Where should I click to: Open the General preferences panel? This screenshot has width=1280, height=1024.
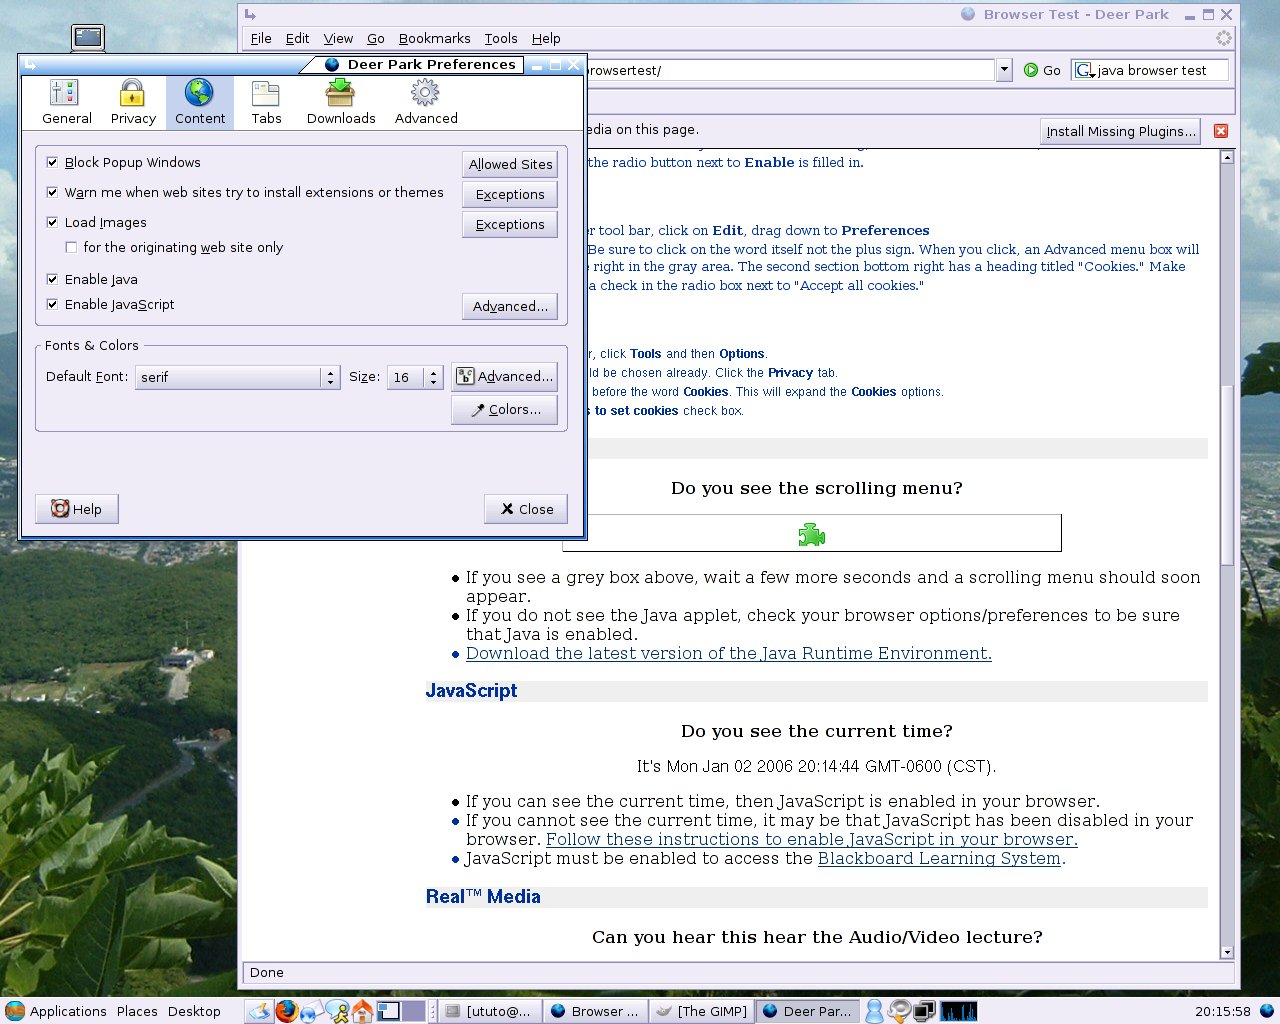click(x=66, y=102)
